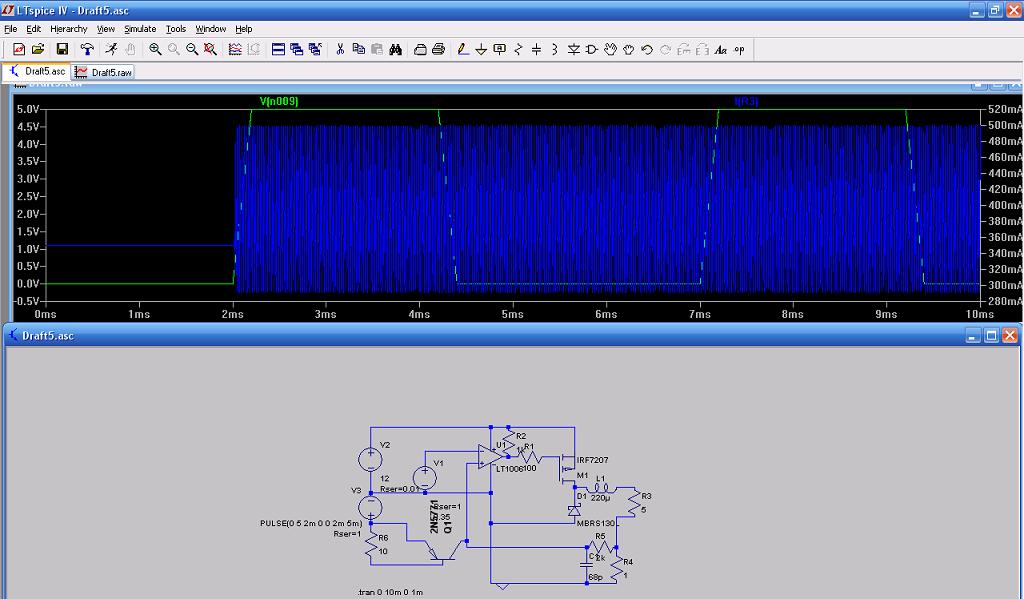The width and height of the screenshot is (1024, 599).
Task: Click the Undo arrow icon
Action: pyautogui.click(x=647, y=50)
